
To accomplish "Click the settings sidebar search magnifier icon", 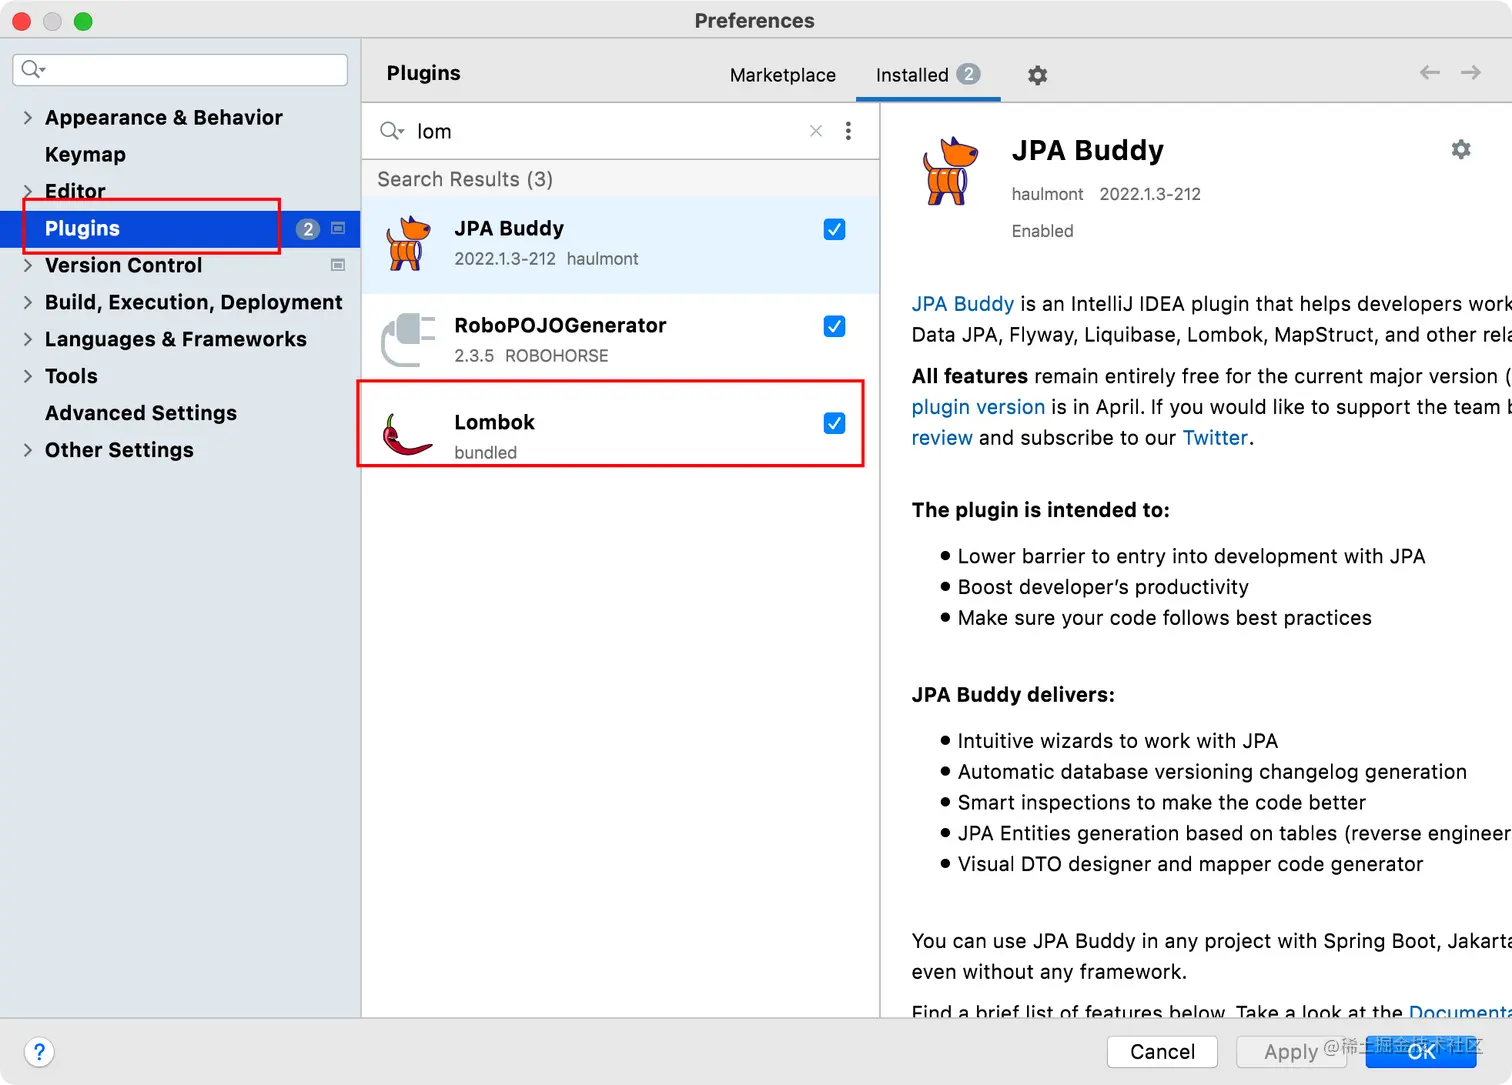I will (x=33, y=69).
